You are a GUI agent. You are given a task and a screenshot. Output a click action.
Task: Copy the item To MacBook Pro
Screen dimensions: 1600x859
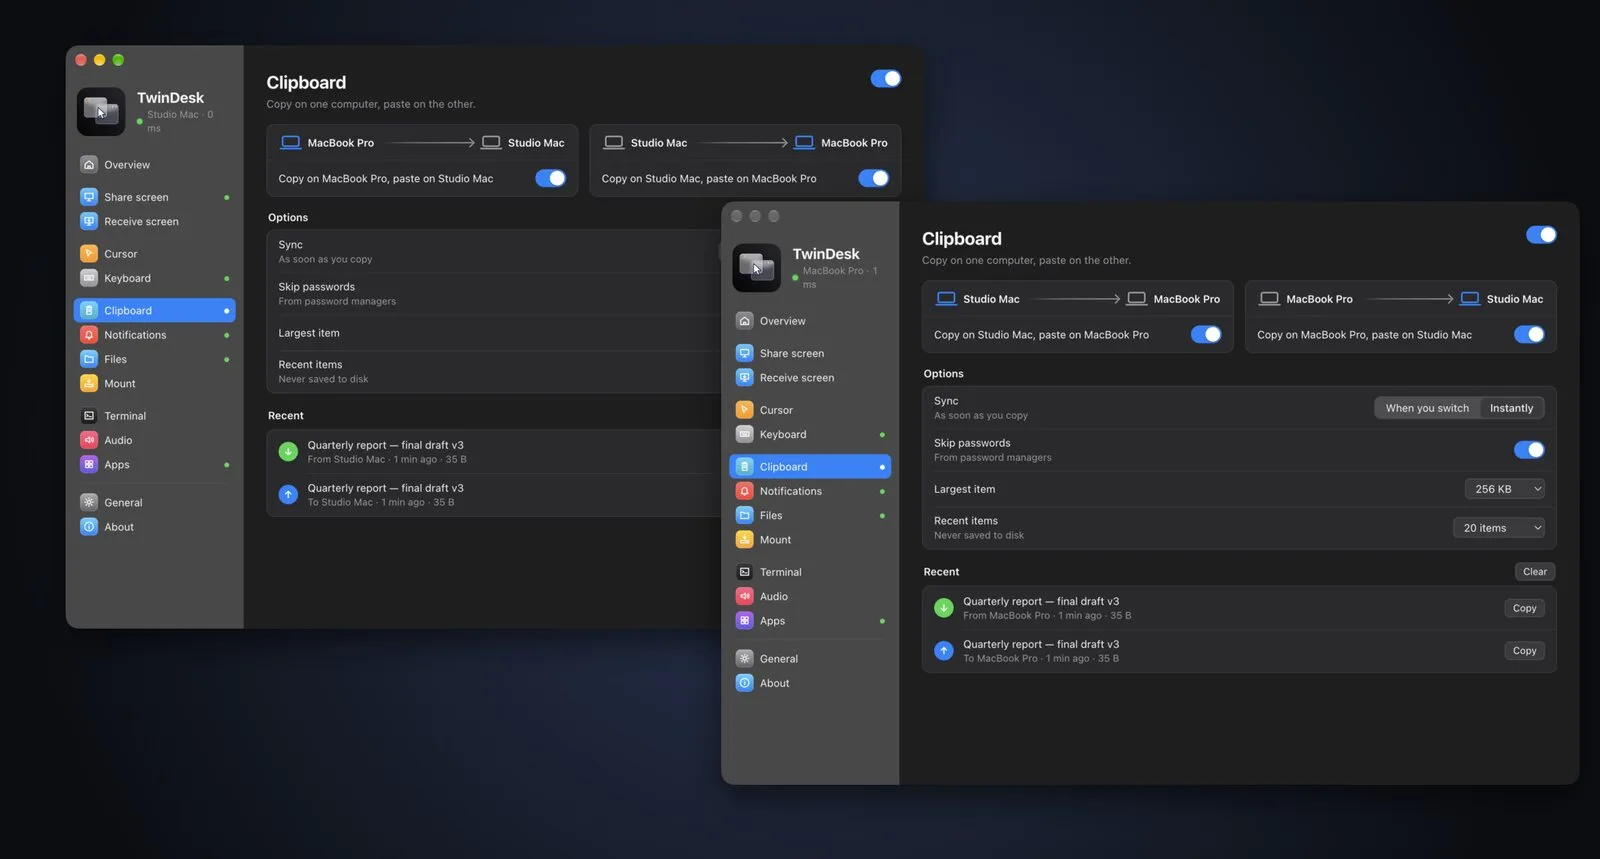(x=1524, y=651)
